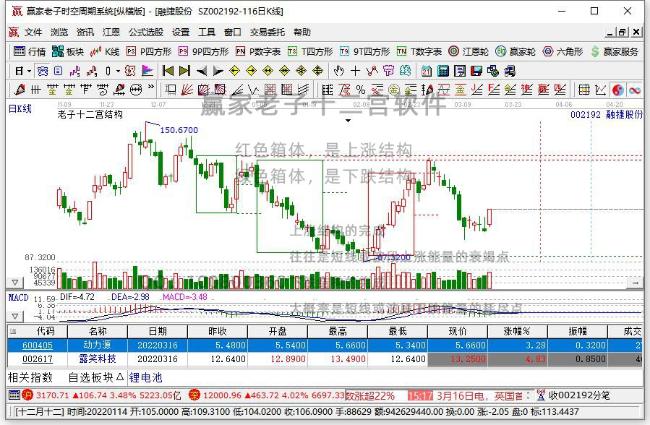Click the red floppy disk save icon
650x425 pixels.
pyautogui.click(x=476, y=71)
